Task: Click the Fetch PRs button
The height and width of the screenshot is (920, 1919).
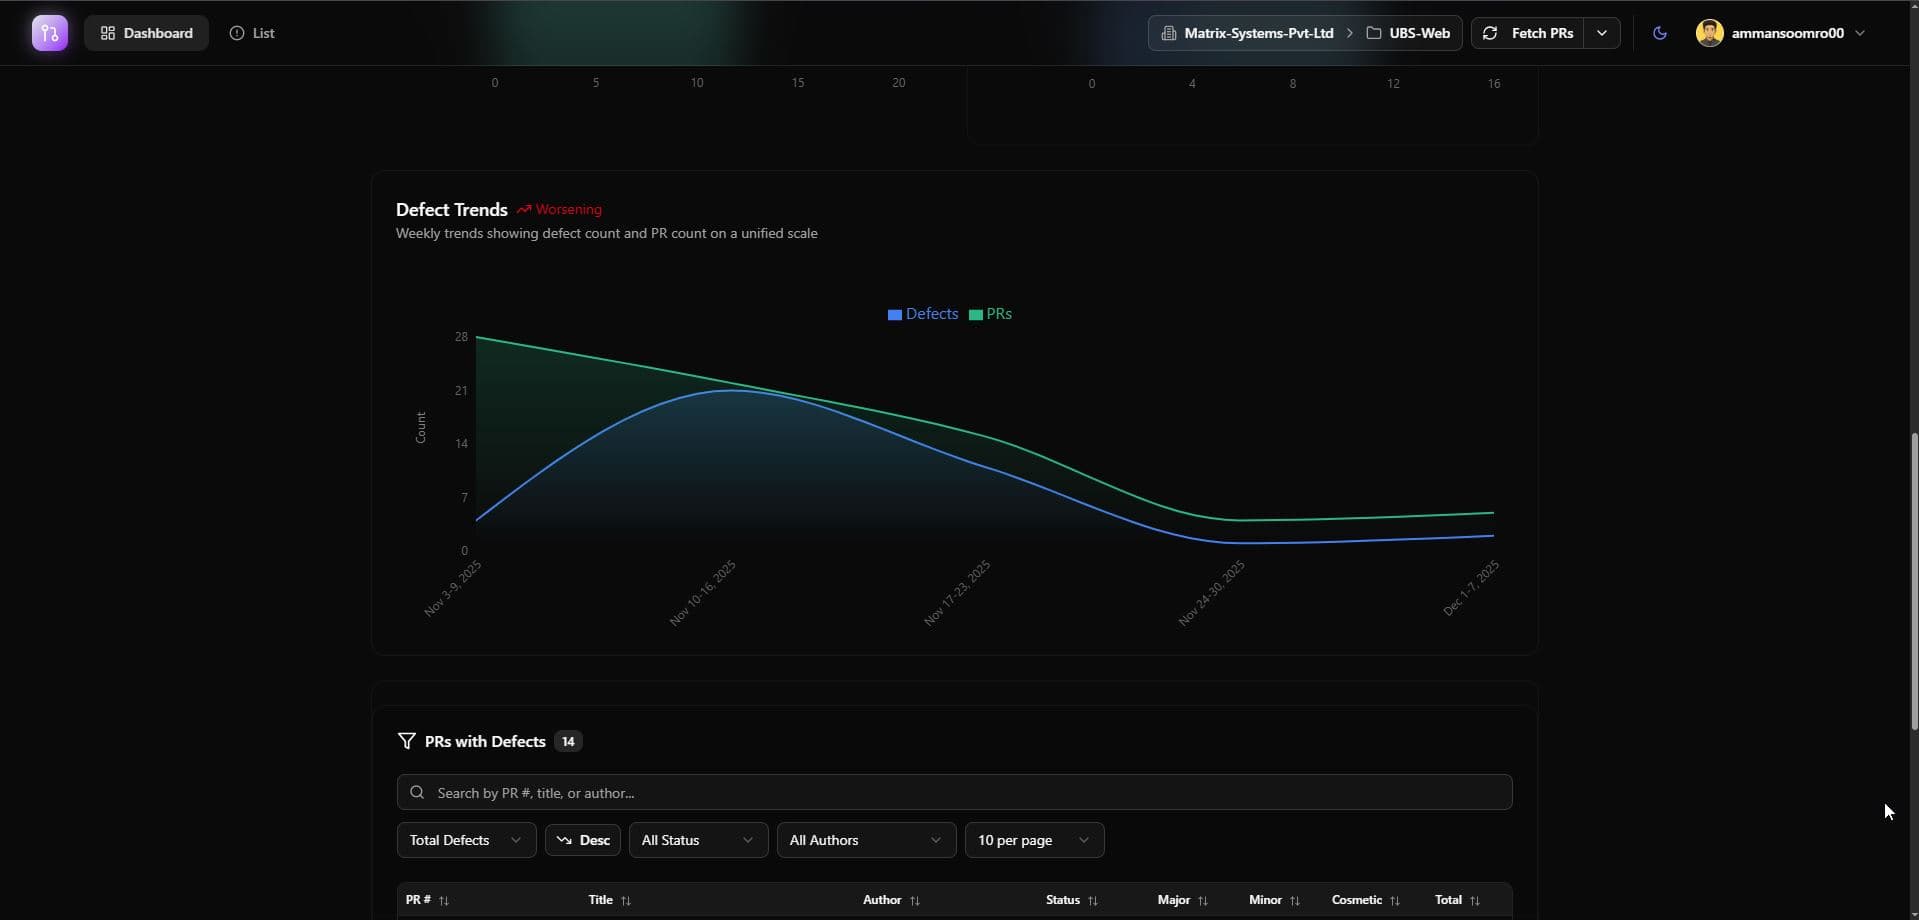Action: 1528,33
